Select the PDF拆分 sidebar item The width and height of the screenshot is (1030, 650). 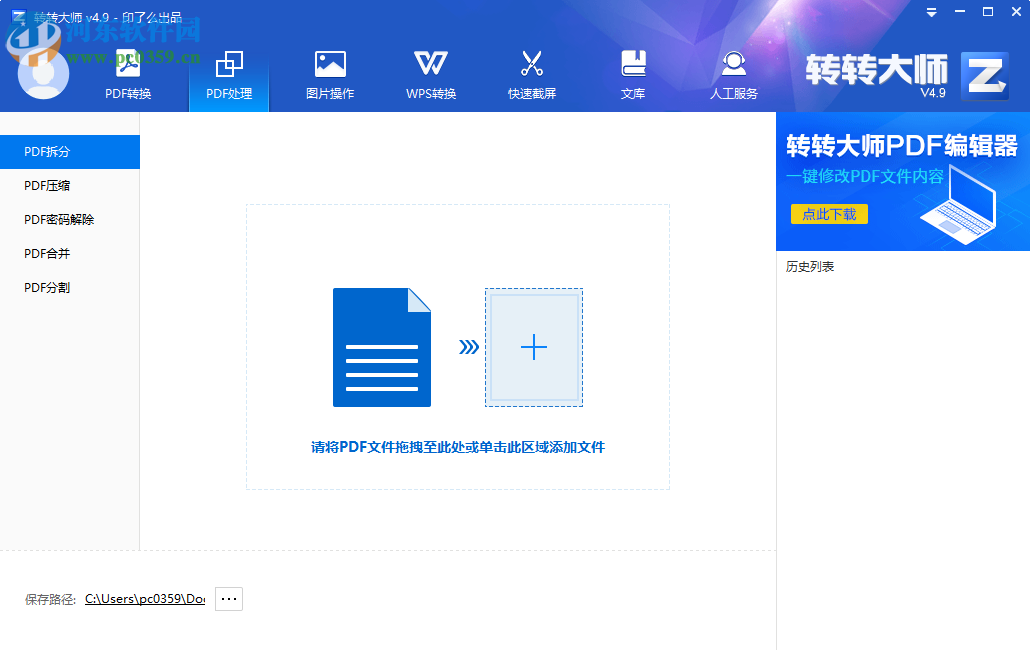click(x=46, y=151)
